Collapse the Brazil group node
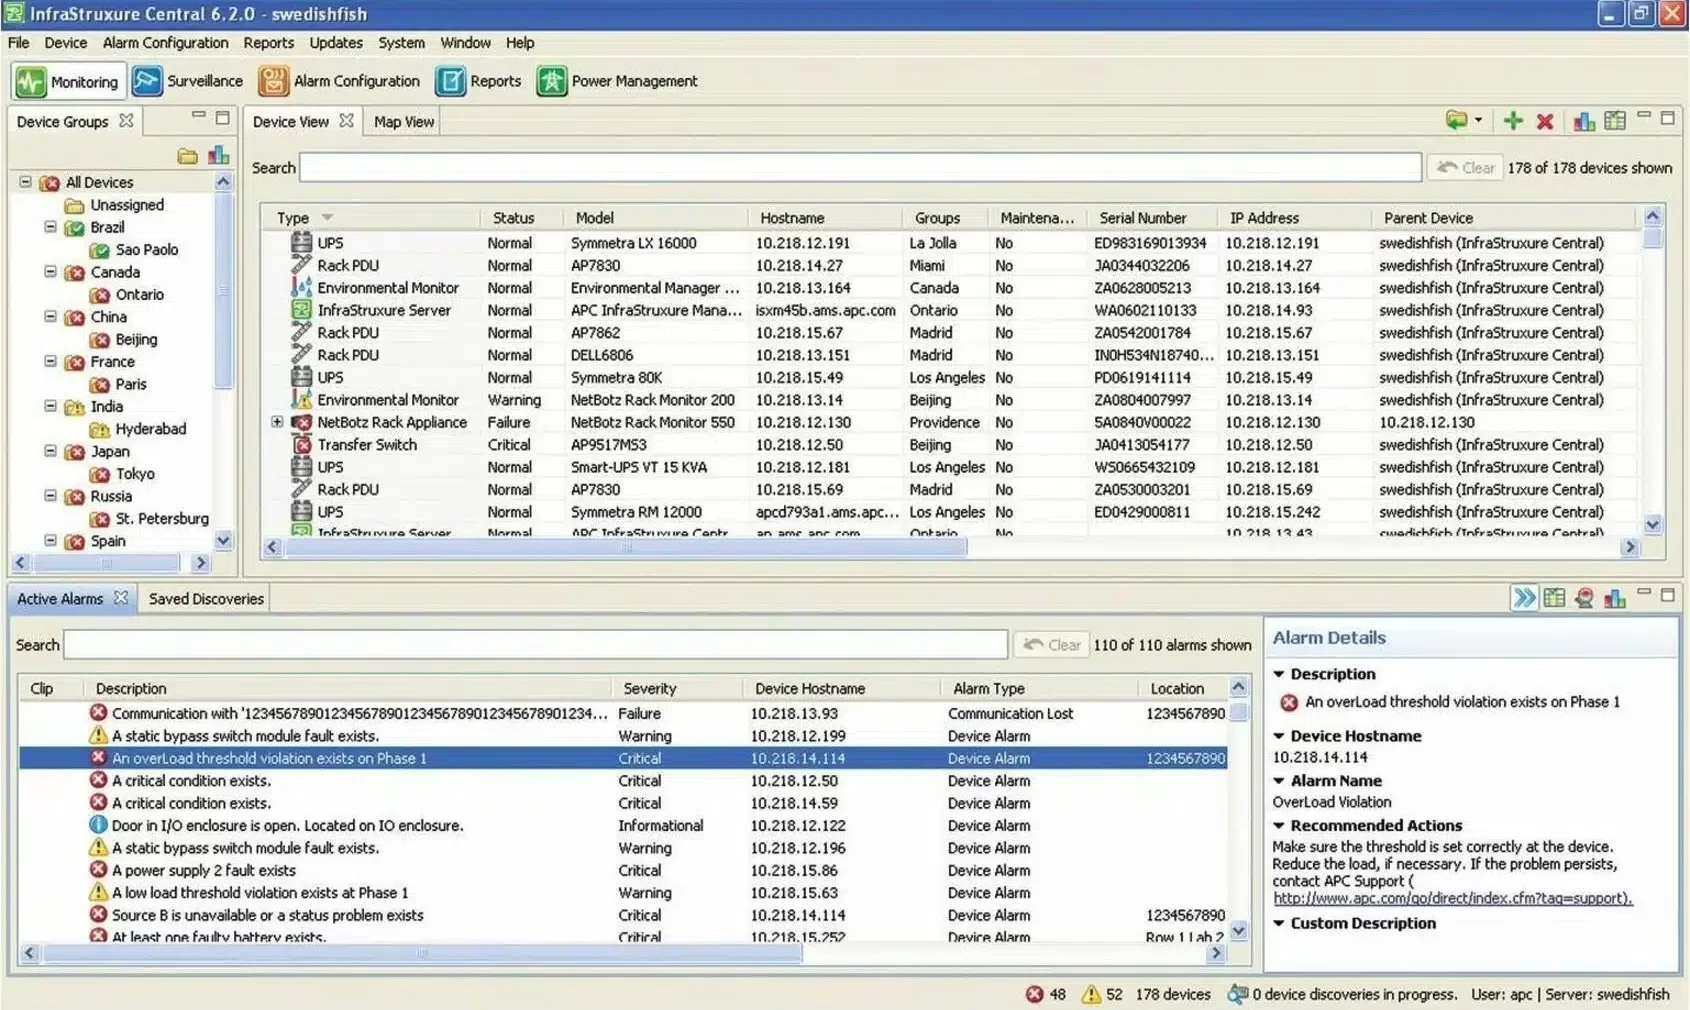Viewport: 1690px width, 1010px height. coord(50,227)
